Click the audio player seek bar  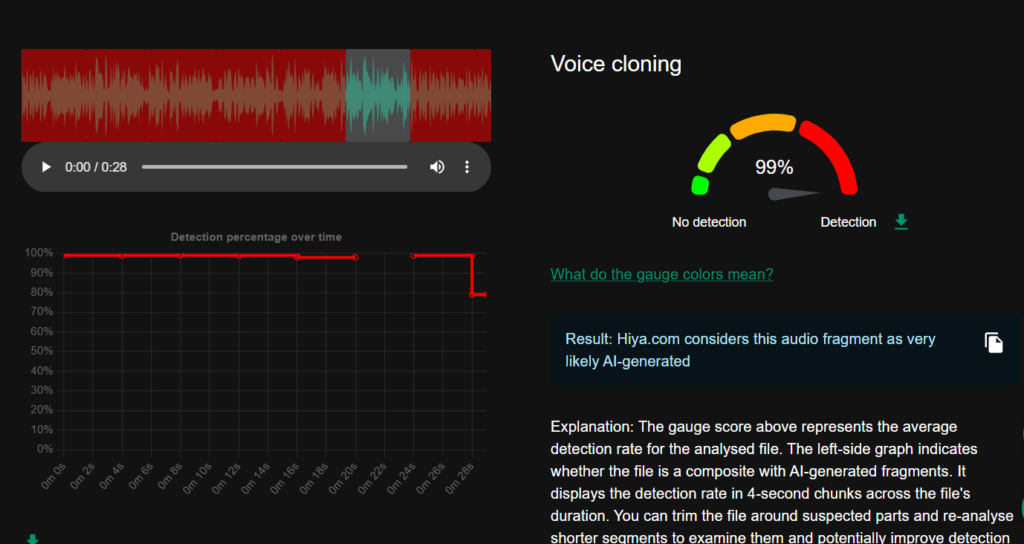(x=274, y=167)
